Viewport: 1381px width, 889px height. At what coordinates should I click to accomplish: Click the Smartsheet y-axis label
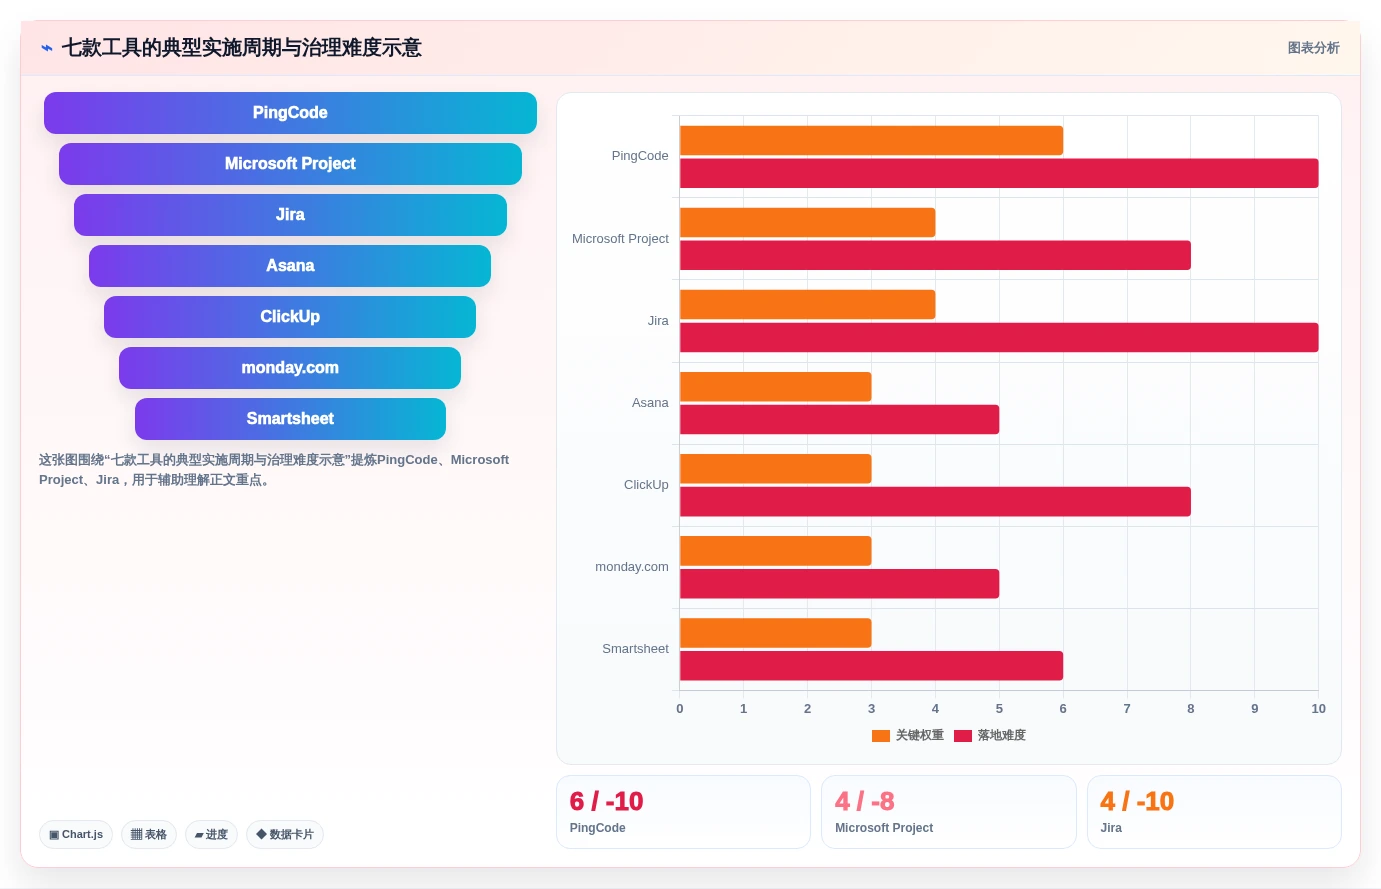click(x=635, y=649)
